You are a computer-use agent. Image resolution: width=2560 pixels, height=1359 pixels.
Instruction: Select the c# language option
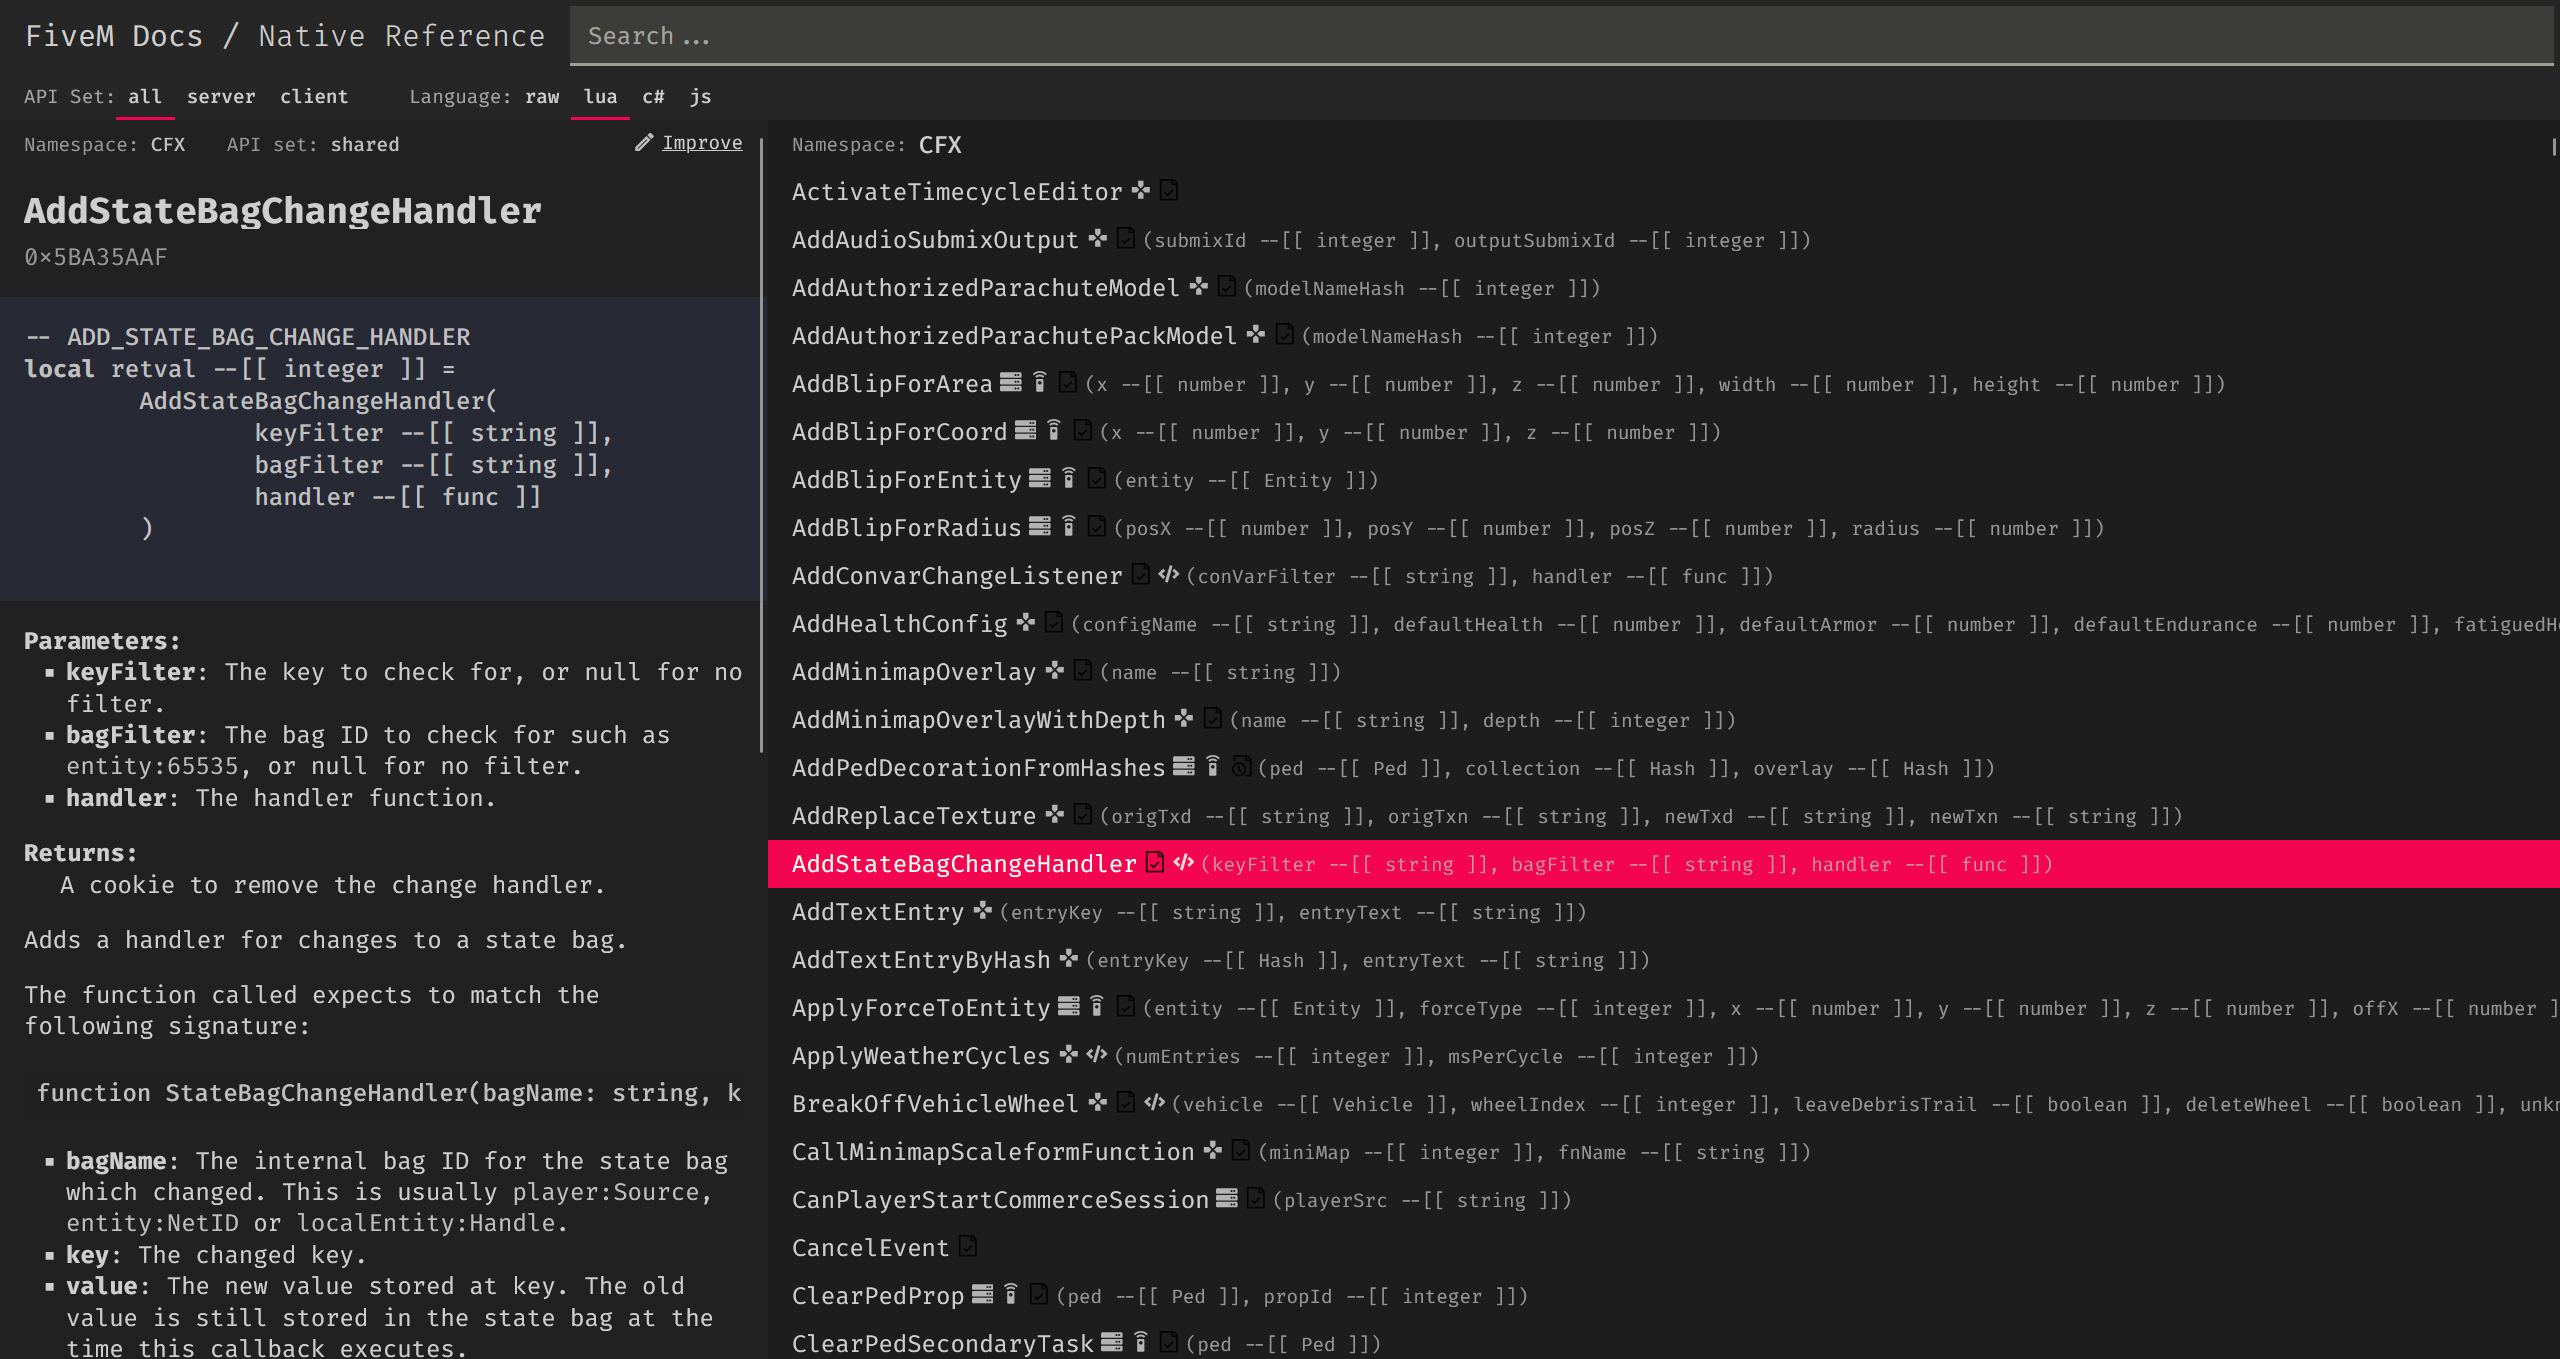[653, 97]
